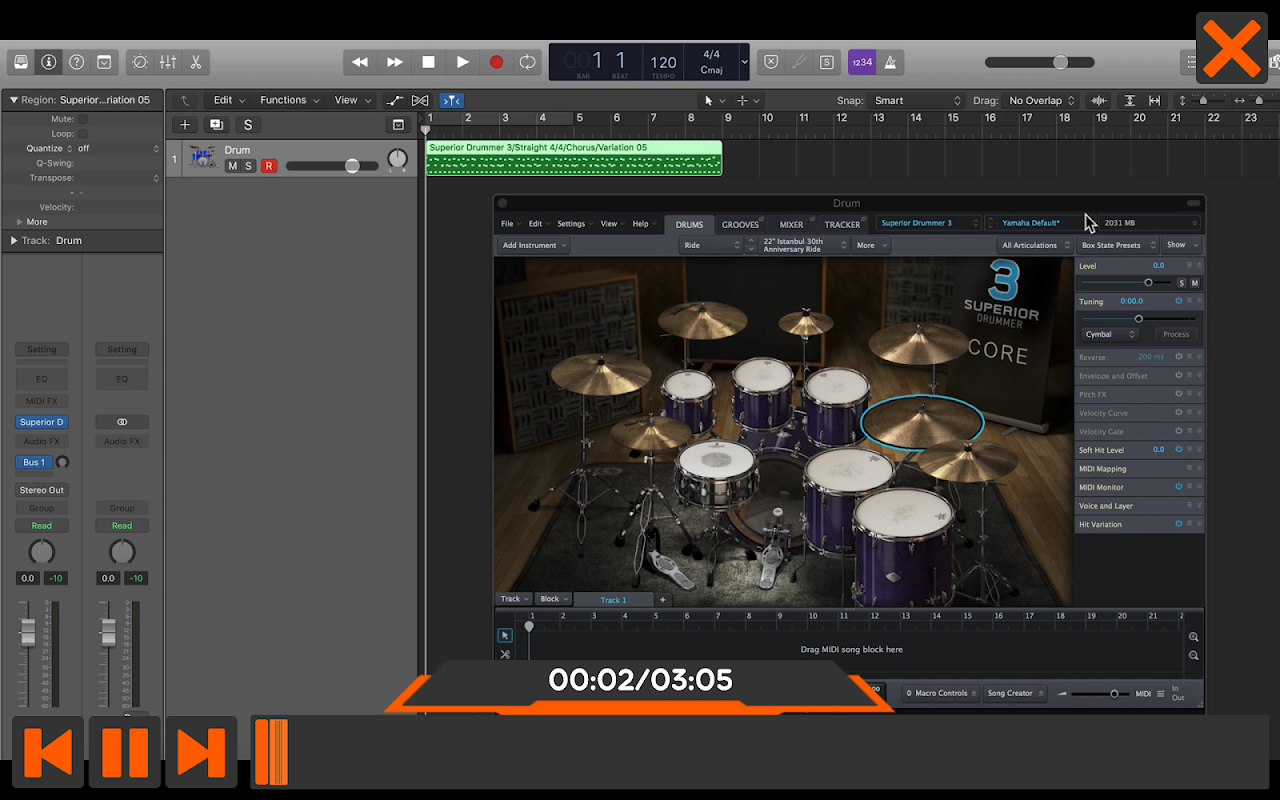Click the Cycle loop icon

coord(527,62)
